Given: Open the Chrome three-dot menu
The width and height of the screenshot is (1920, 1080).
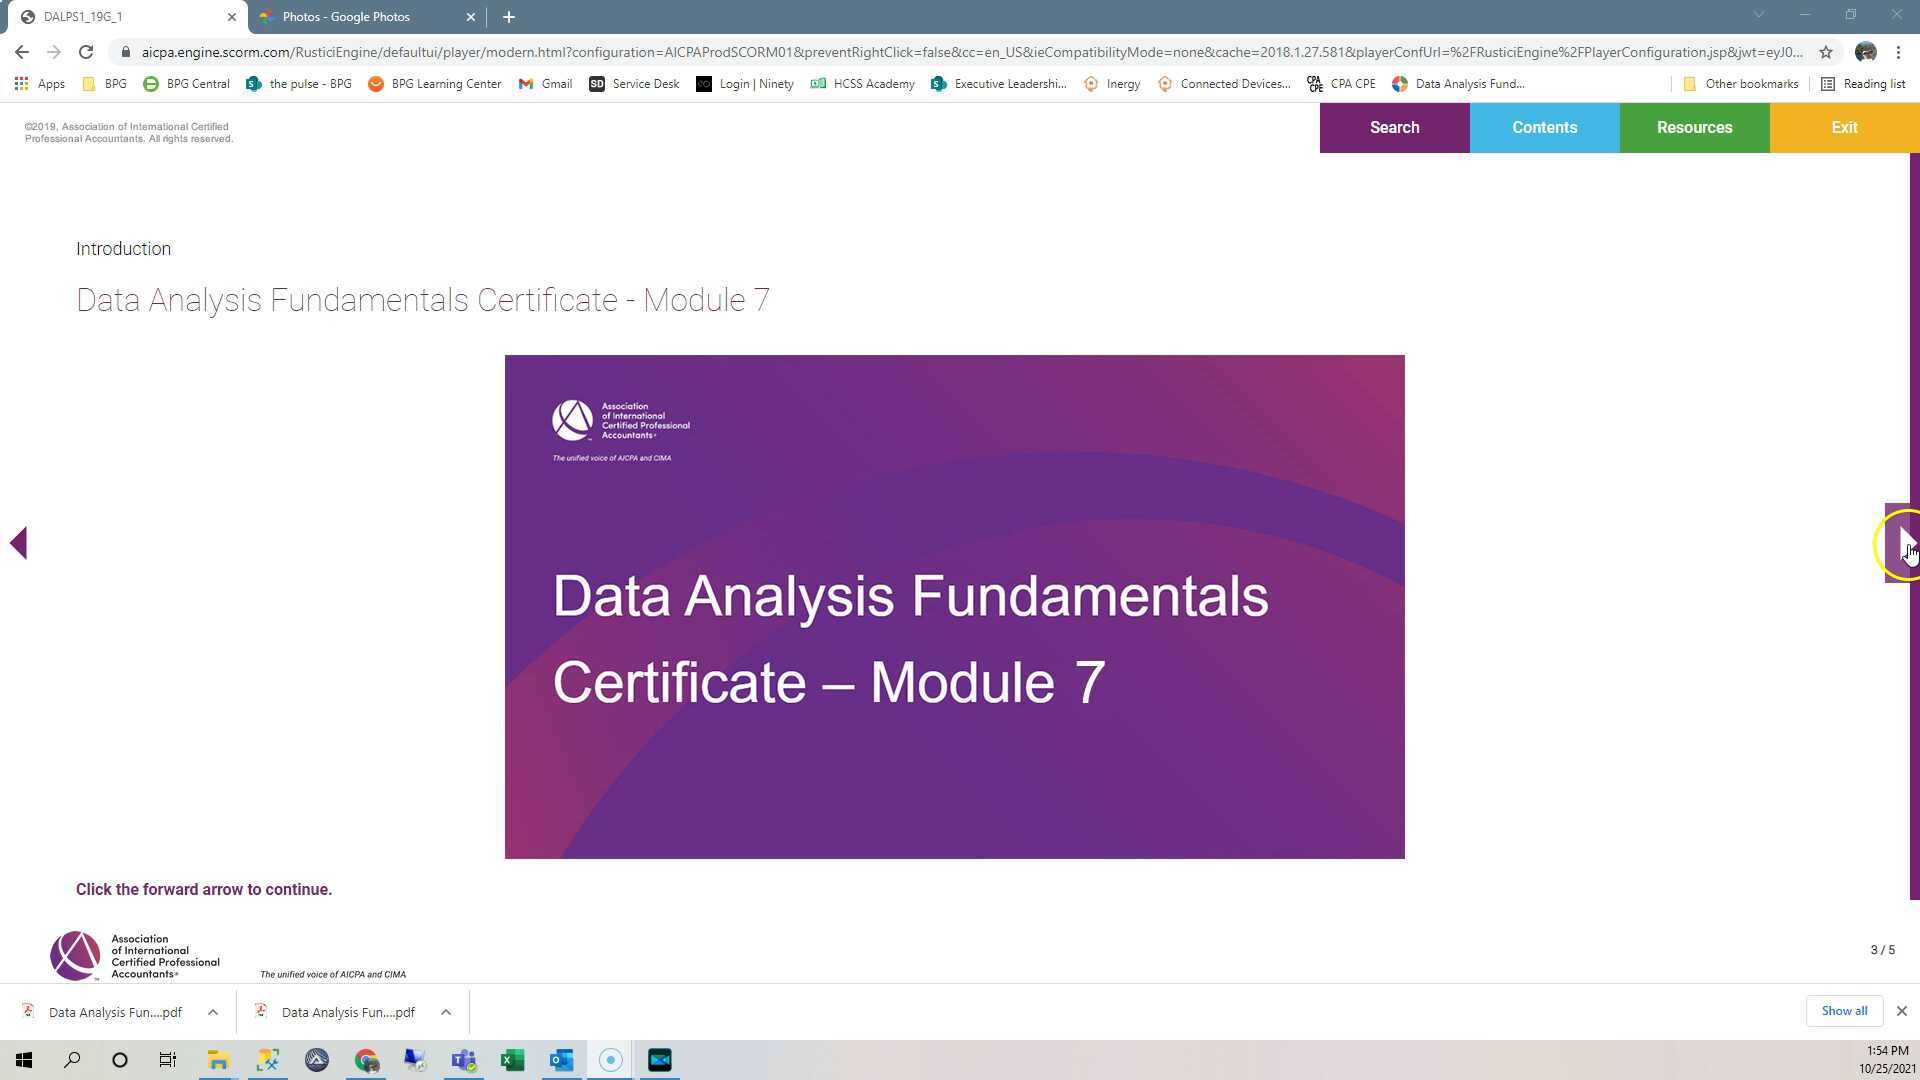Looking at the screenshot, I should (x=1898, y=52).
